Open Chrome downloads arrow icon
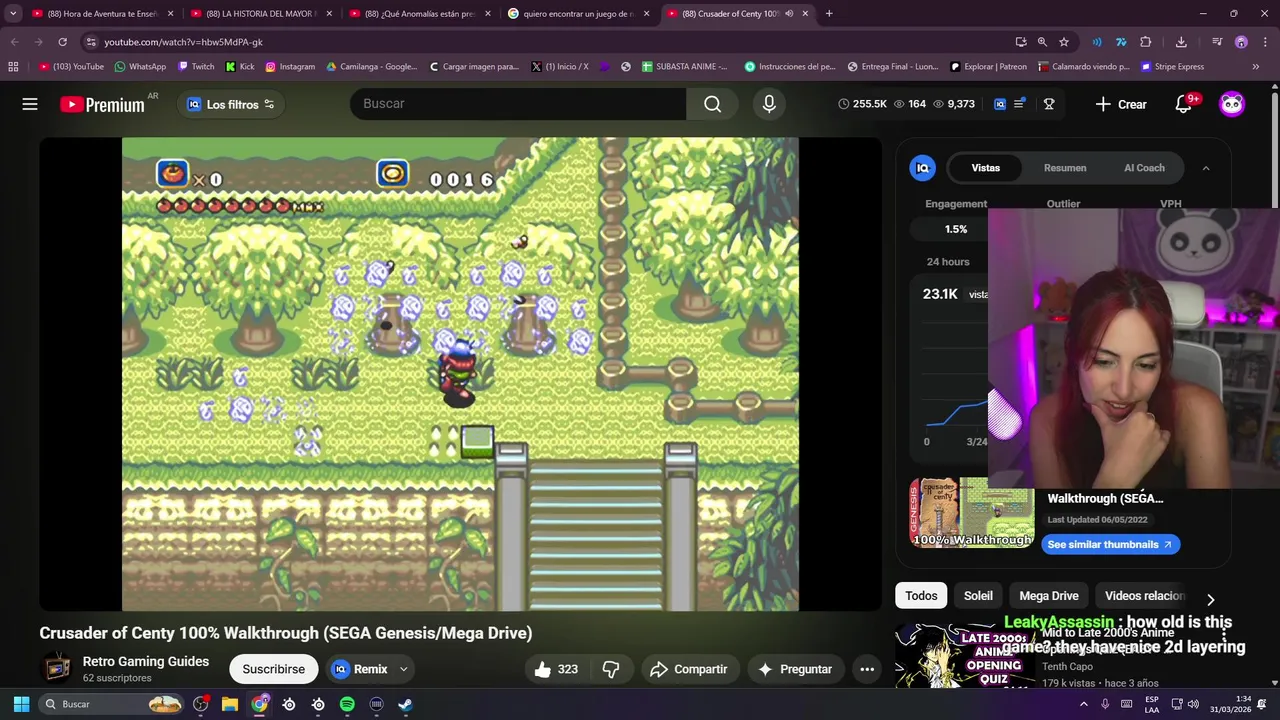The width and height of the screenshot is (1280, 720). tap(1181, 42)
